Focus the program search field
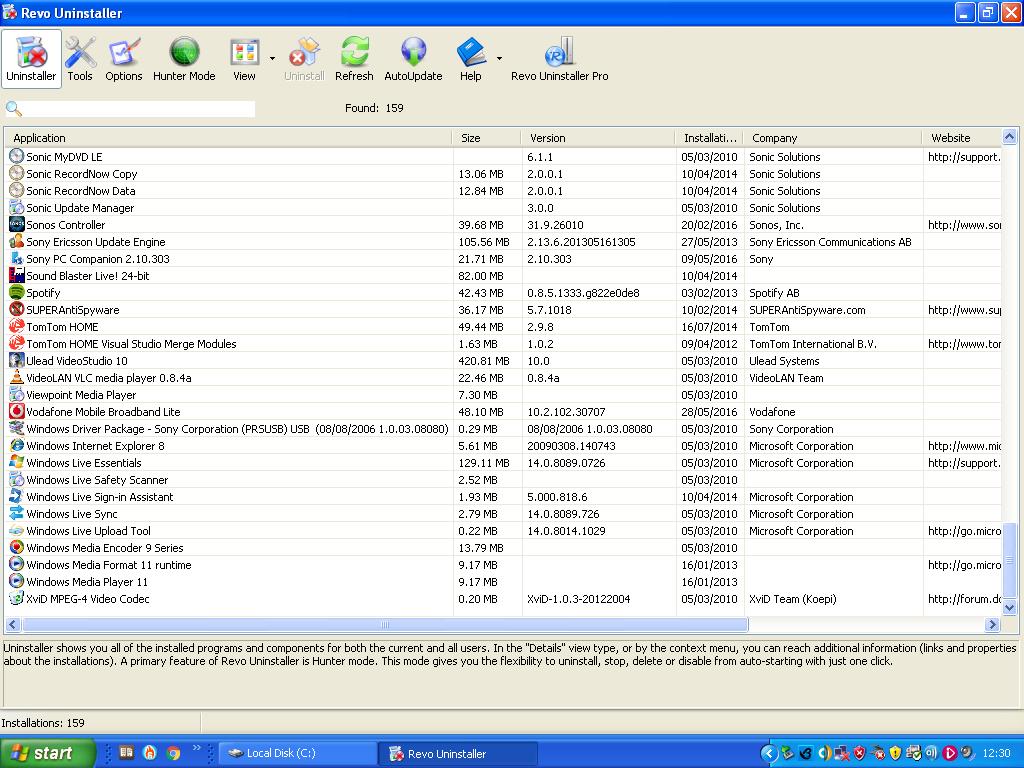Screen dimensions: 1024x768 tap(139, 108)
